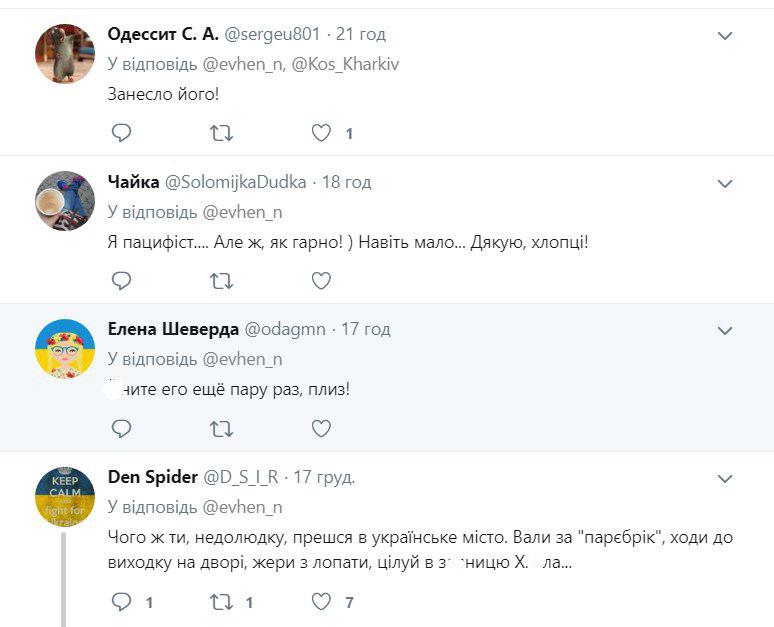Expand more options on Den Spider's tweet

coord(726,479)
